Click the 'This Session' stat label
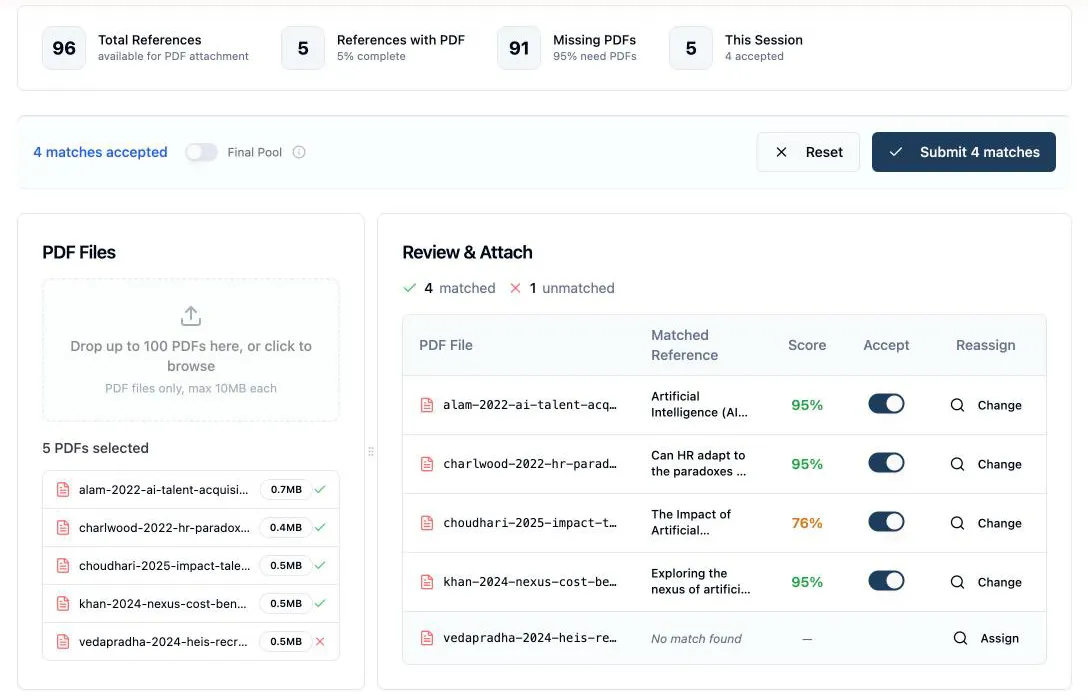1088x700 pixels. 764,40
